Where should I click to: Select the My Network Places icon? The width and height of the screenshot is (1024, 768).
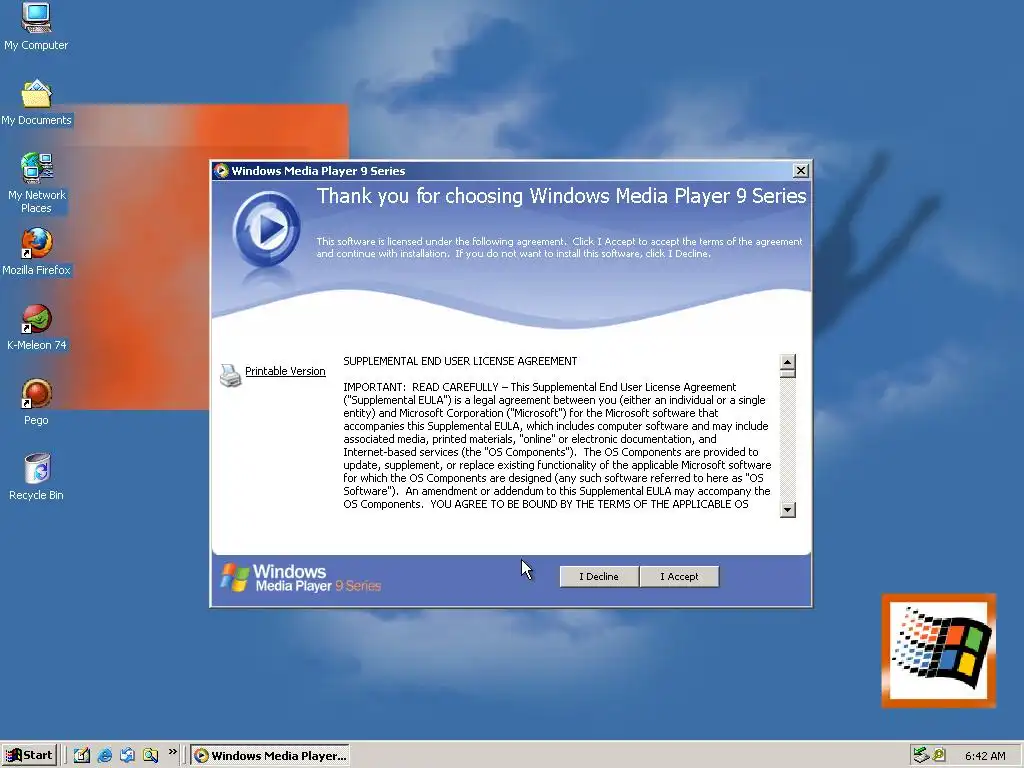(x=36, y=182)
